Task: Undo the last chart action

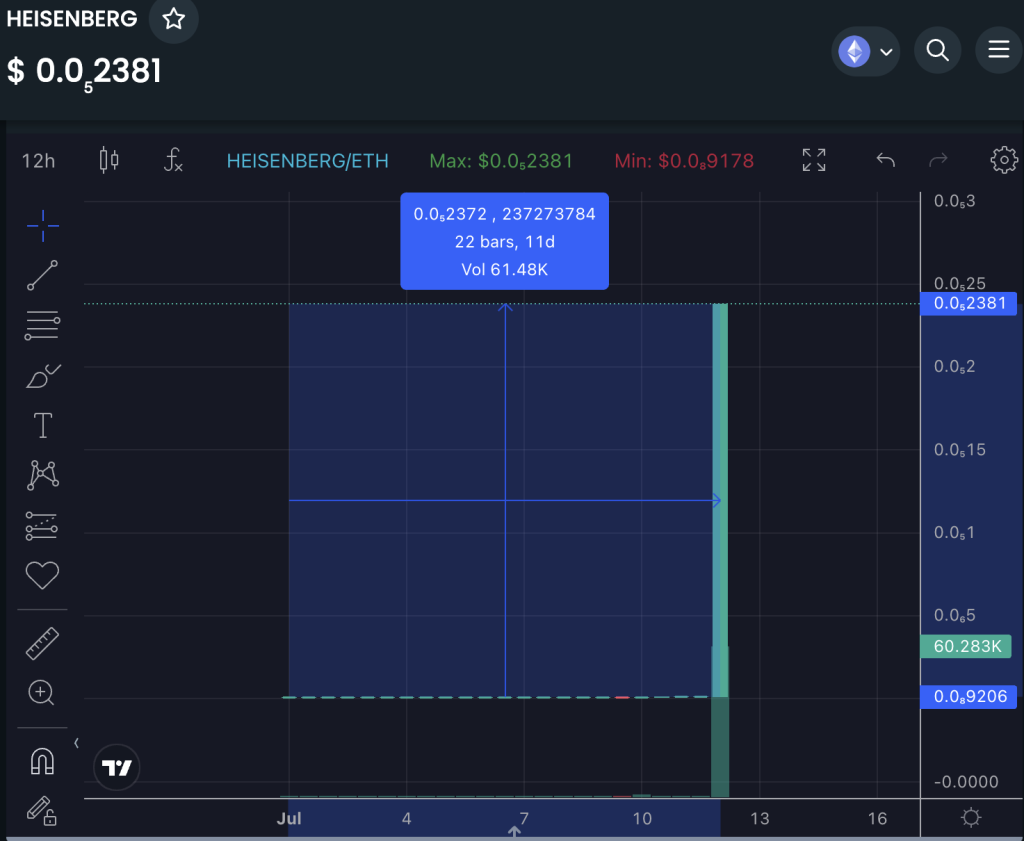Action: [885, 160]
